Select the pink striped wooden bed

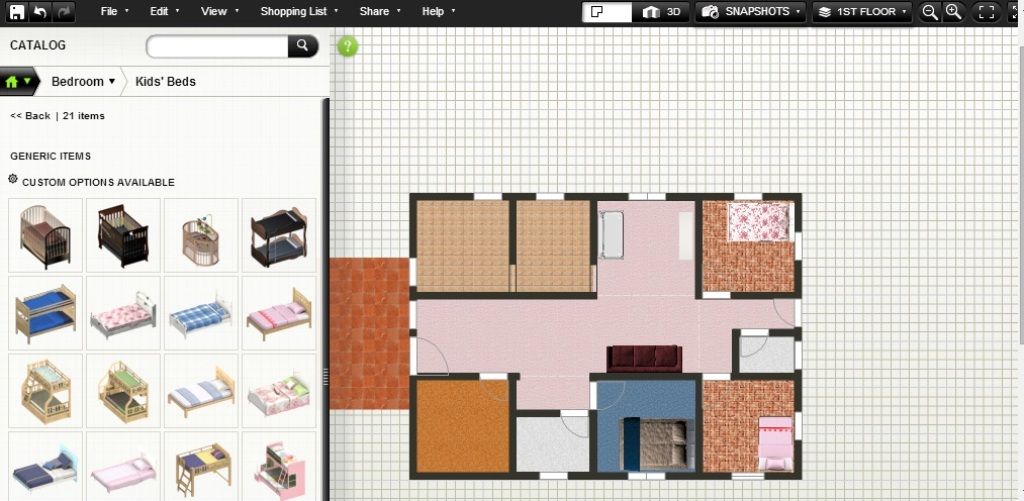[x=279, y=313]
